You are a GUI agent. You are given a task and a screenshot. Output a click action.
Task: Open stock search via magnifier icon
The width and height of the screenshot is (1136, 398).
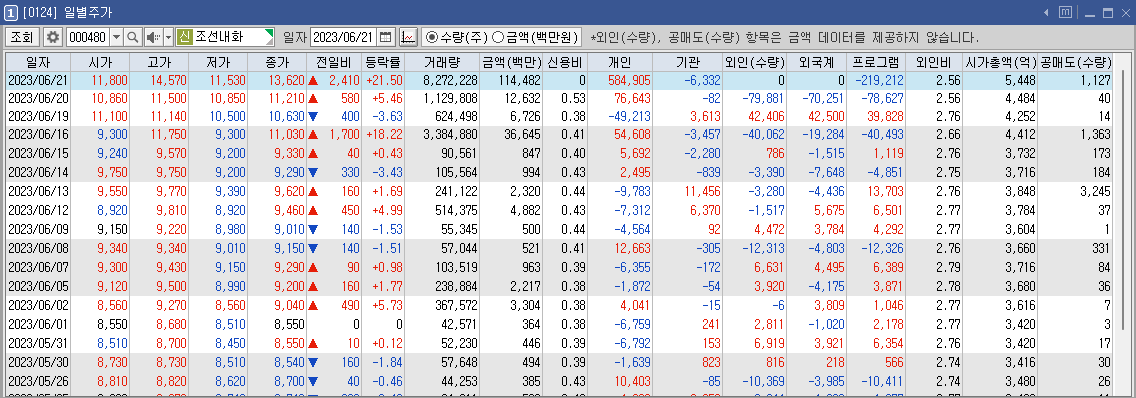(133, 37)
